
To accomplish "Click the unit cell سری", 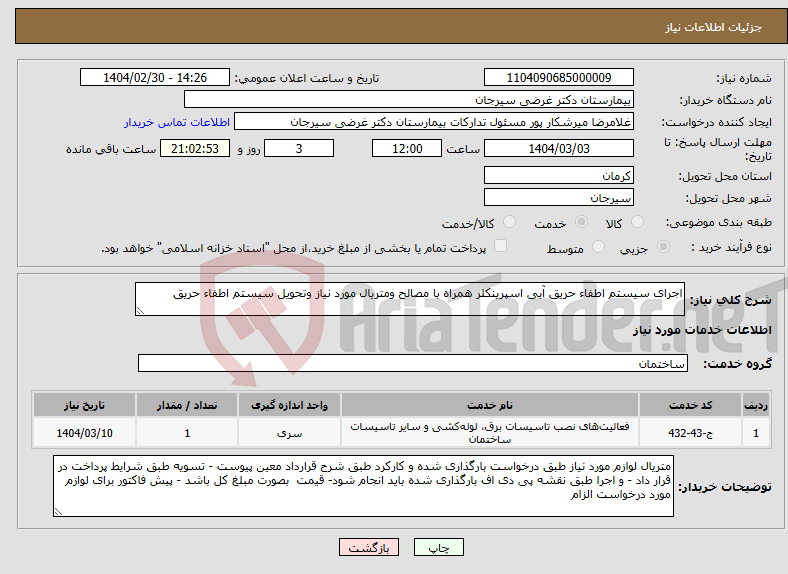I will click(289, 433).
